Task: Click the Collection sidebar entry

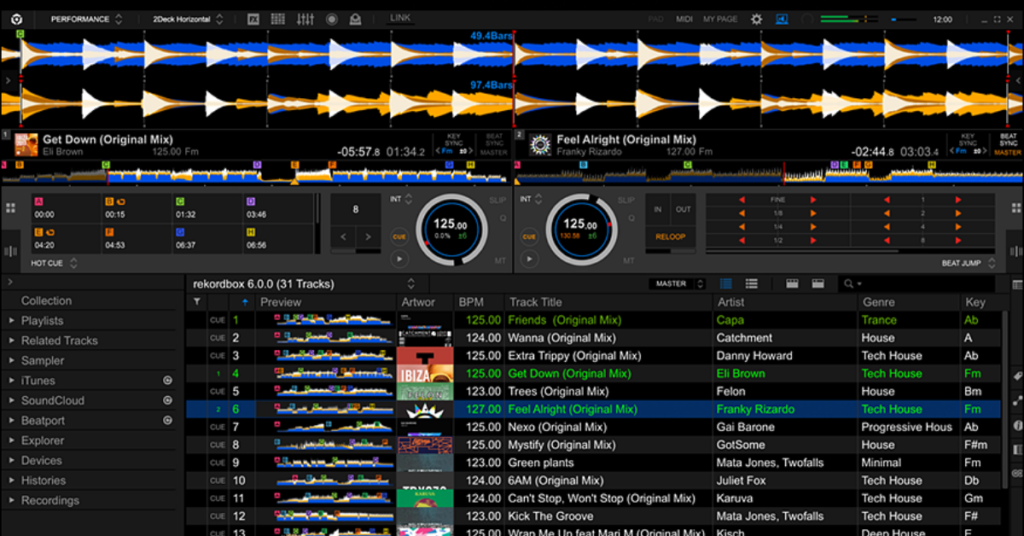Action: coord(46,301)
